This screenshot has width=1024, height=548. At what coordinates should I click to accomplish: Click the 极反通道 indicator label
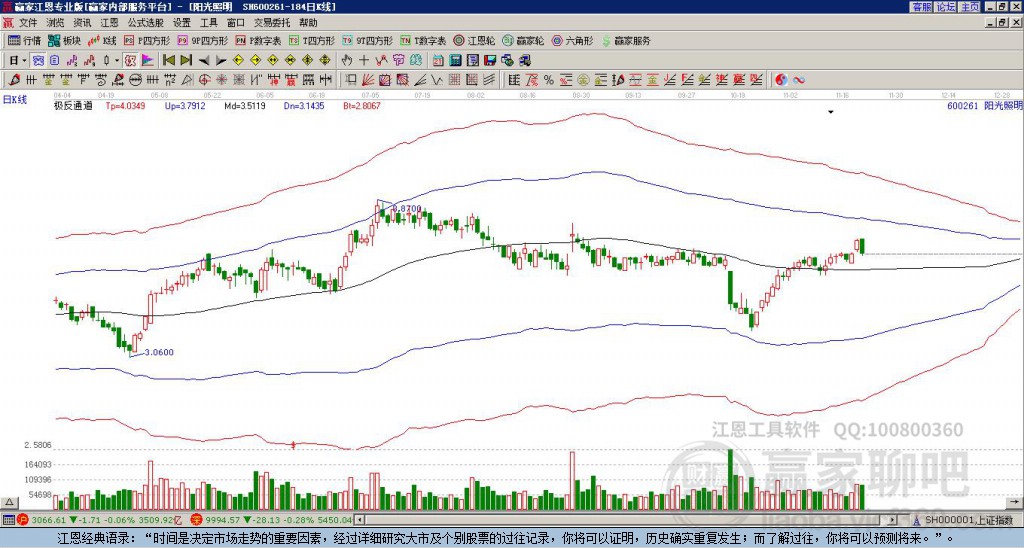point(73,105)
